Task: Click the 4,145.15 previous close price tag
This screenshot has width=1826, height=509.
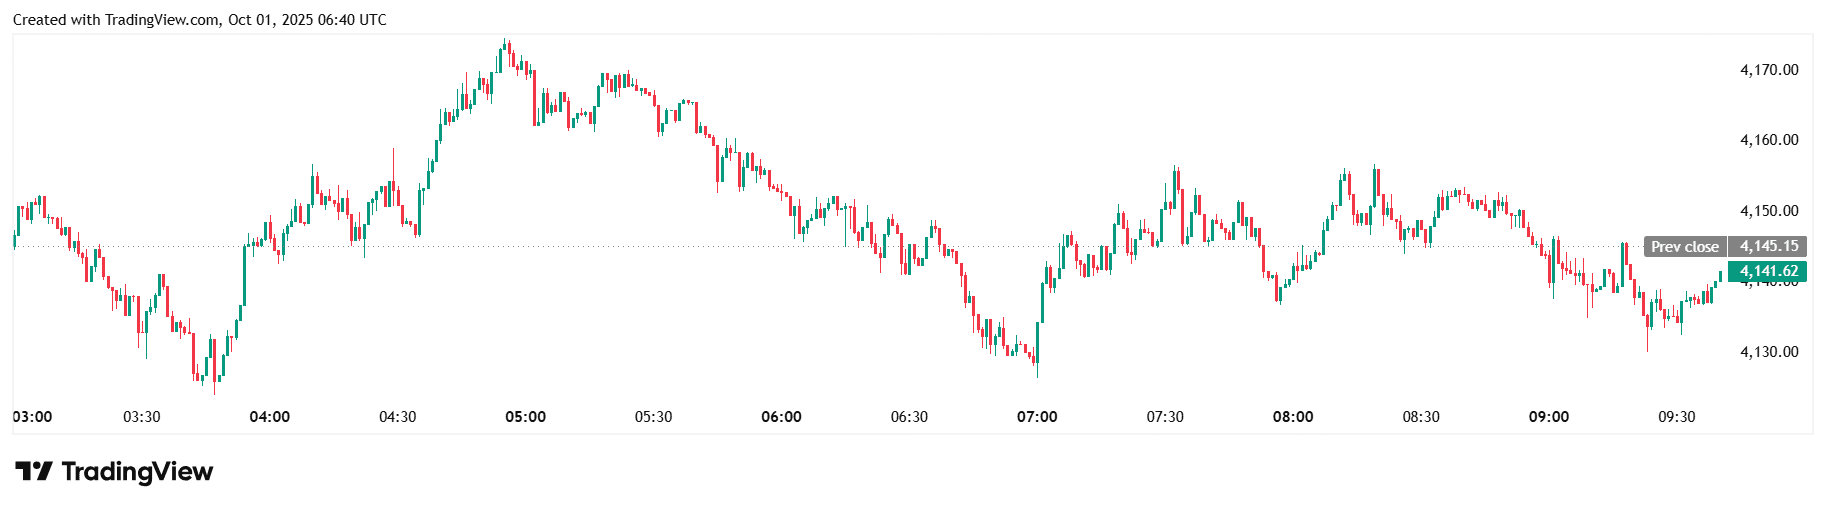Action: (x=1768, y=246)
